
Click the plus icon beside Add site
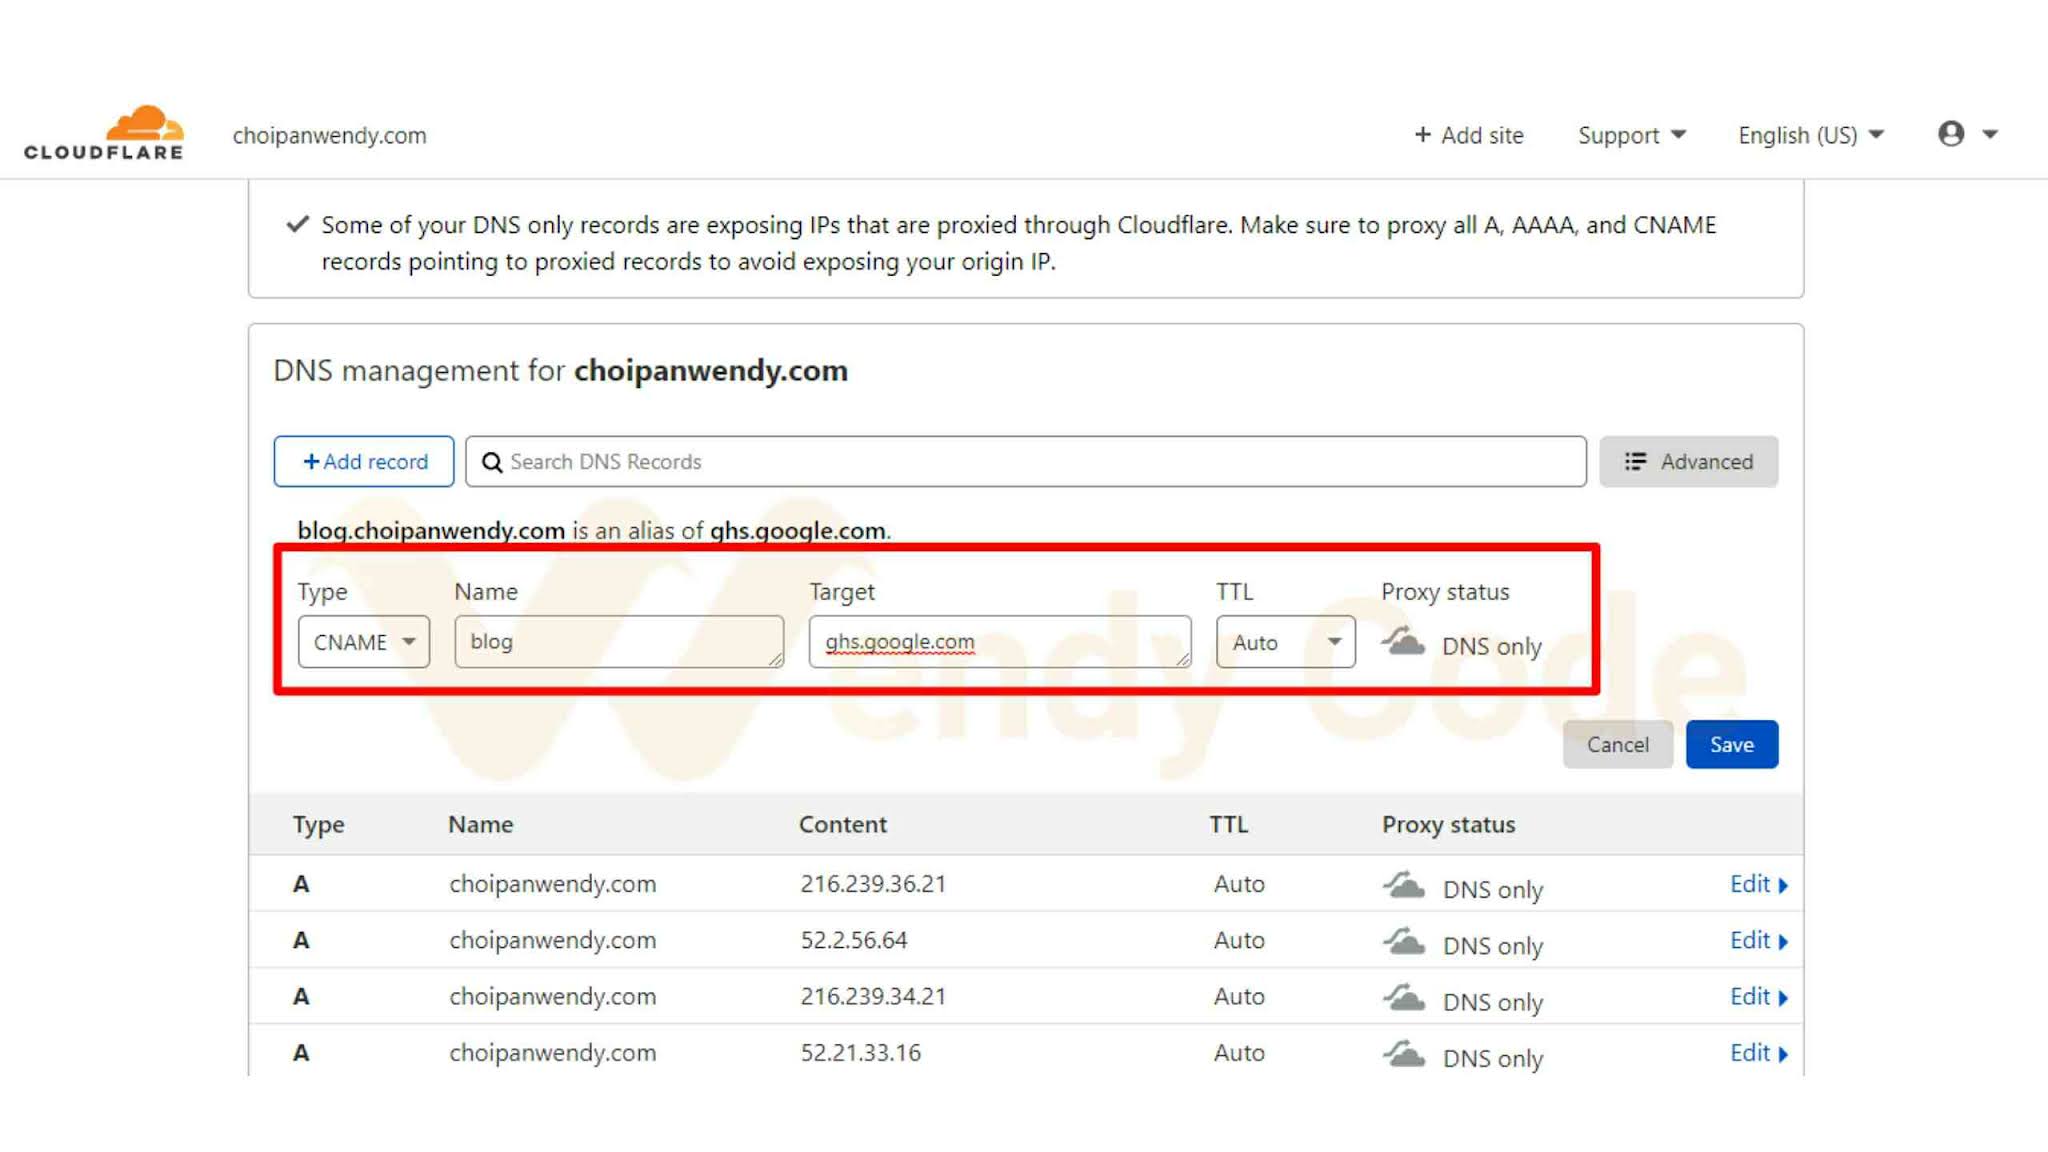[1422, 135]
